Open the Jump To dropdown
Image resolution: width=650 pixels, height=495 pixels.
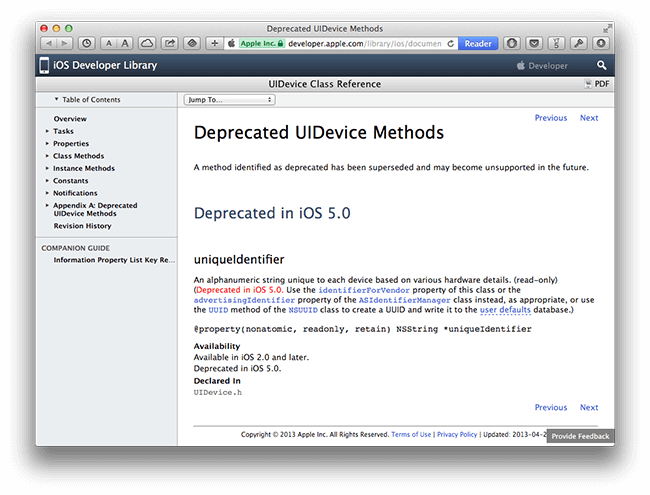click(229, 99)
